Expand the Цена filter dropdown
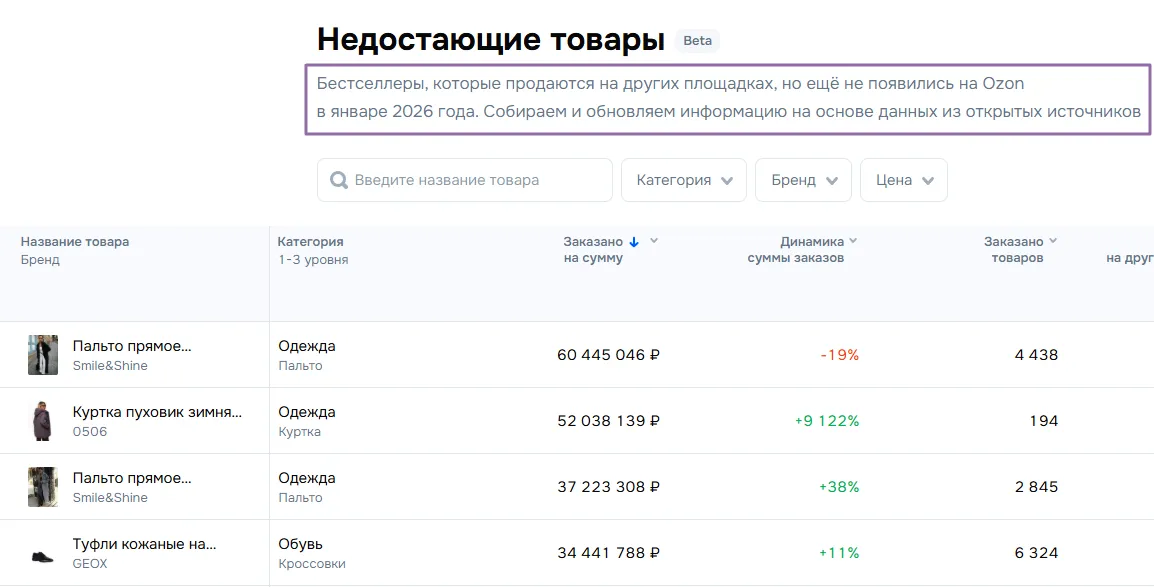This screenshot has width=1154, height=587. coord(903,181)
